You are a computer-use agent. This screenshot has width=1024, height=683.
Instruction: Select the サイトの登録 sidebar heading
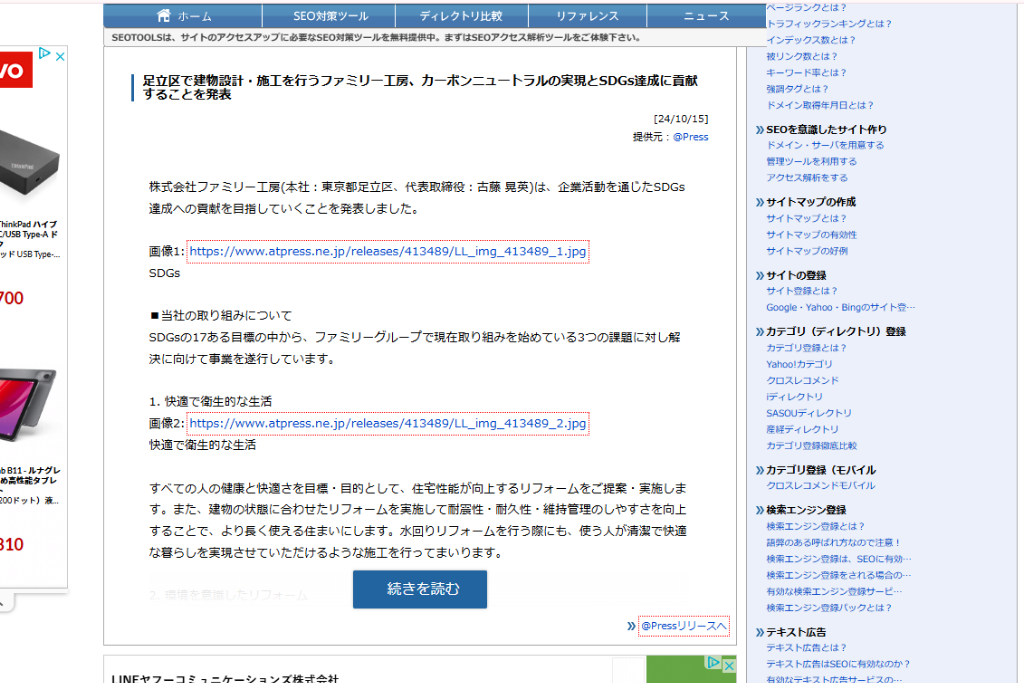[796, 275]
